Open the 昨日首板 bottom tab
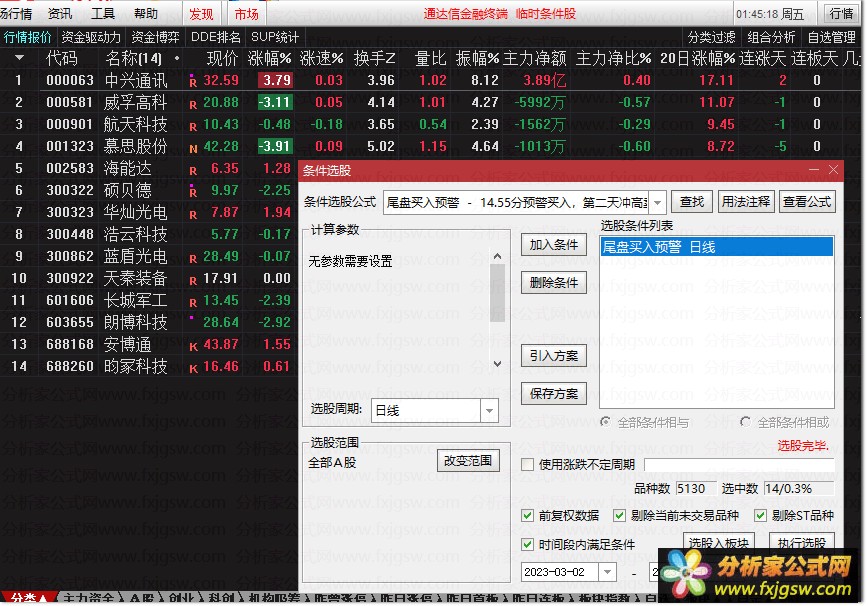The image size is (868, 606). 472,598
